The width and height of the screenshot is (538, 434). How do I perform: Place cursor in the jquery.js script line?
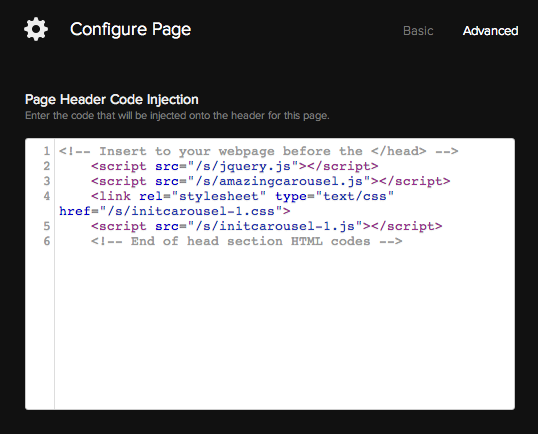coord(235,166)
